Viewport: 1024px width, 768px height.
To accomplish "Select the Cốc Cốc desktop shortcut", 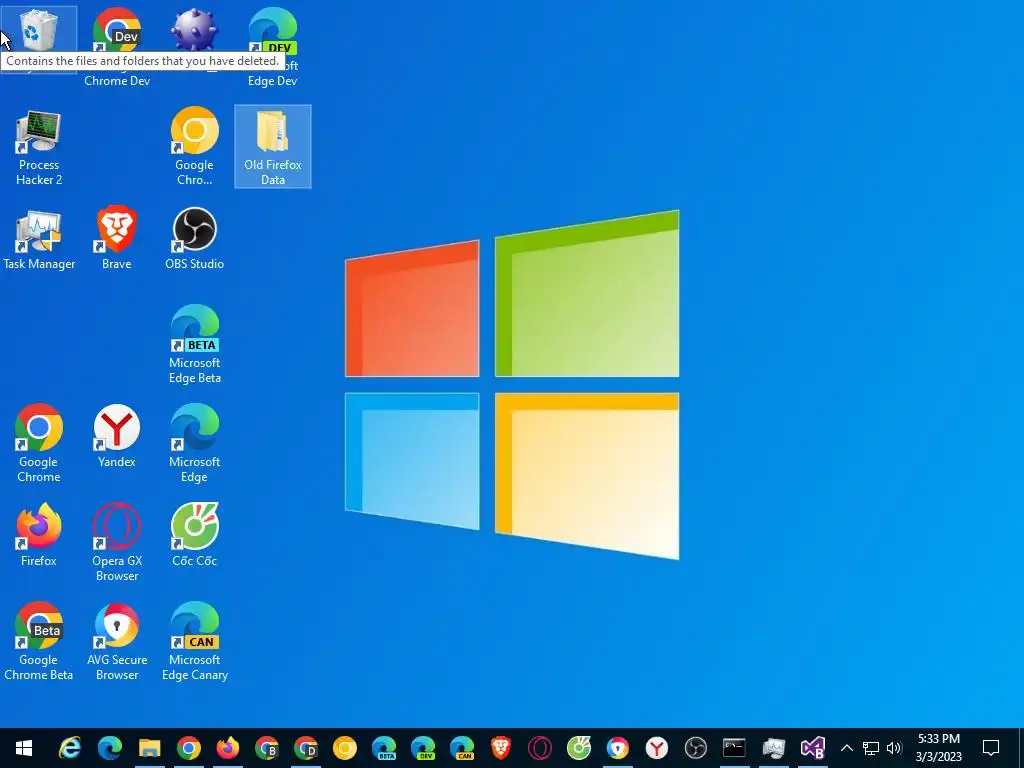I will pyautogui.click(x=194, y=536).
